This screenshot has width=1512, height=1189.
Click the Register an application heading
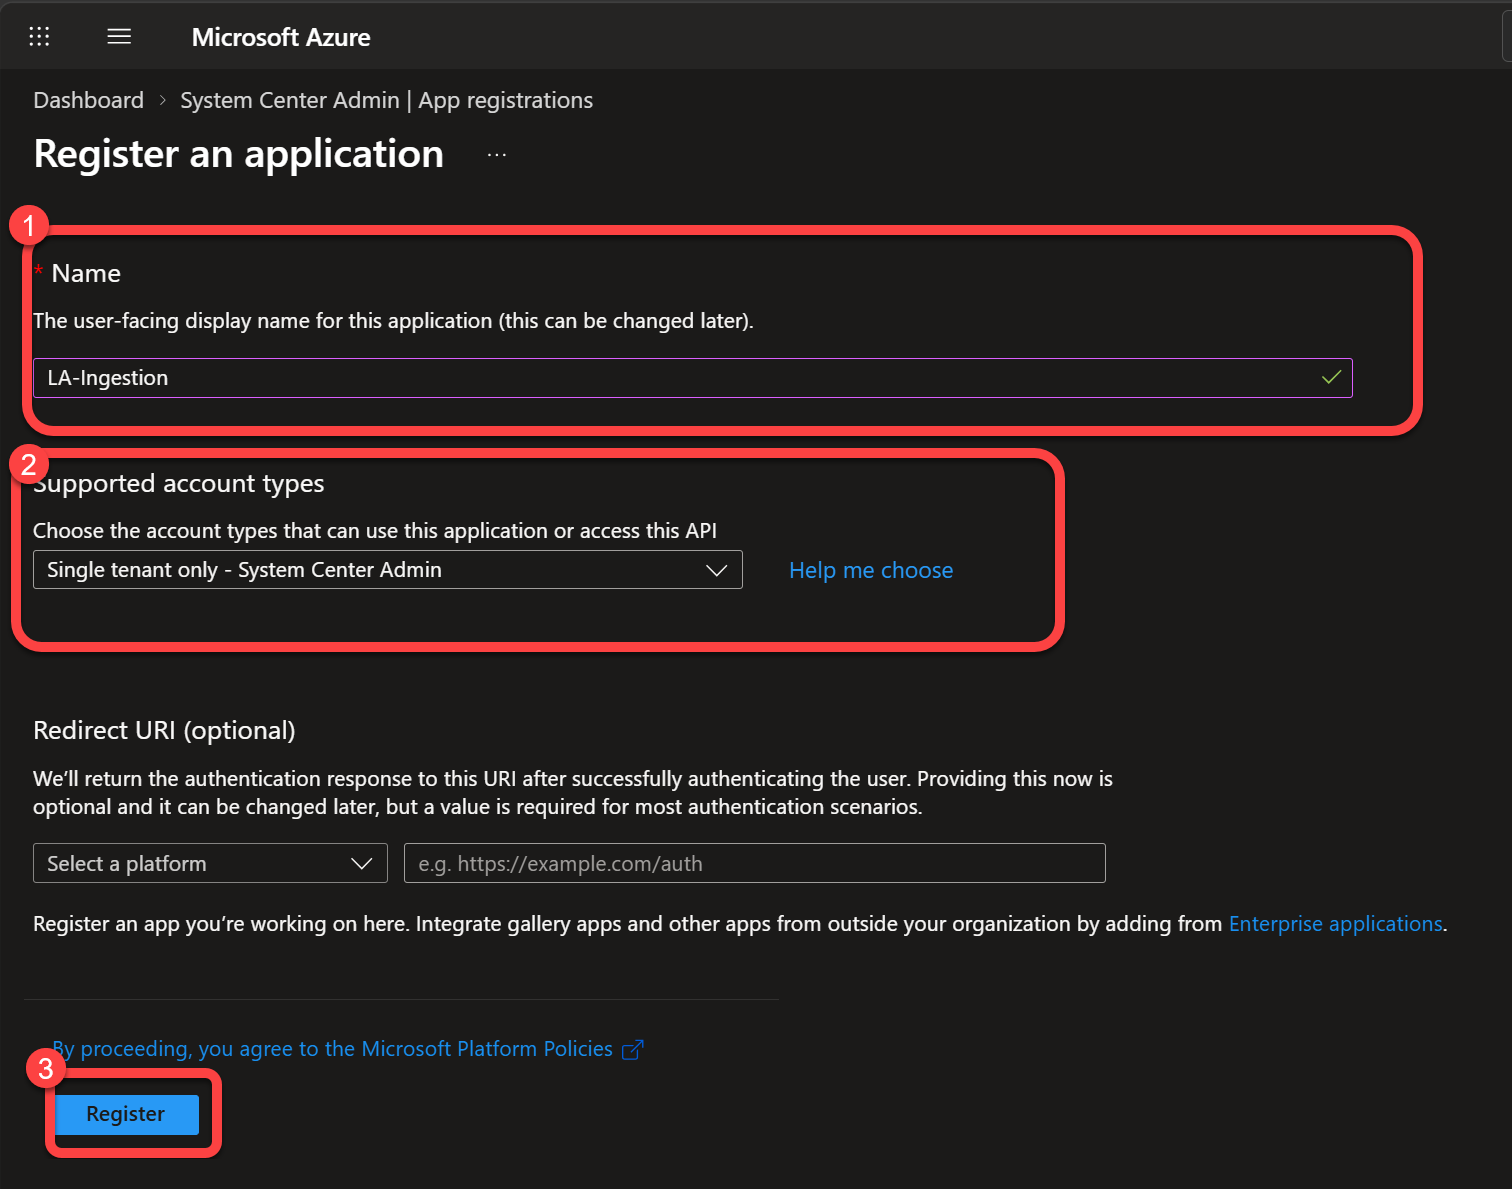tap(238, 154)
